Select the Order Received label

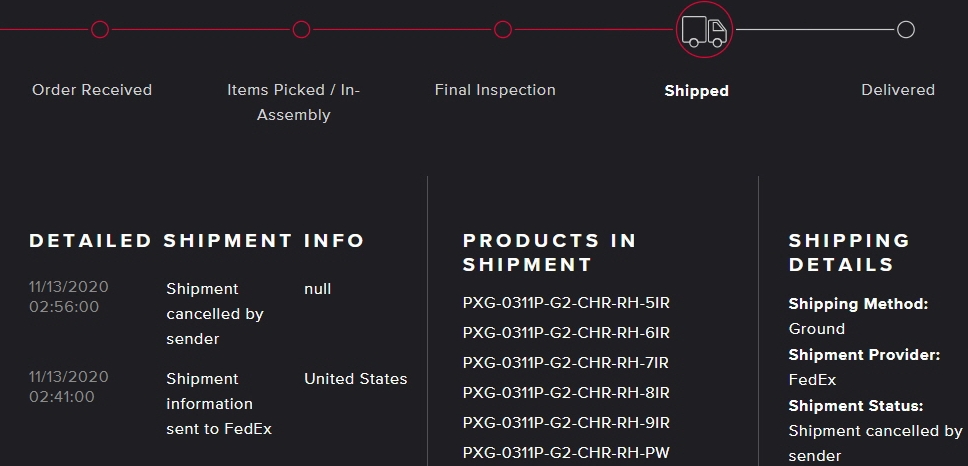click(92, 90)
